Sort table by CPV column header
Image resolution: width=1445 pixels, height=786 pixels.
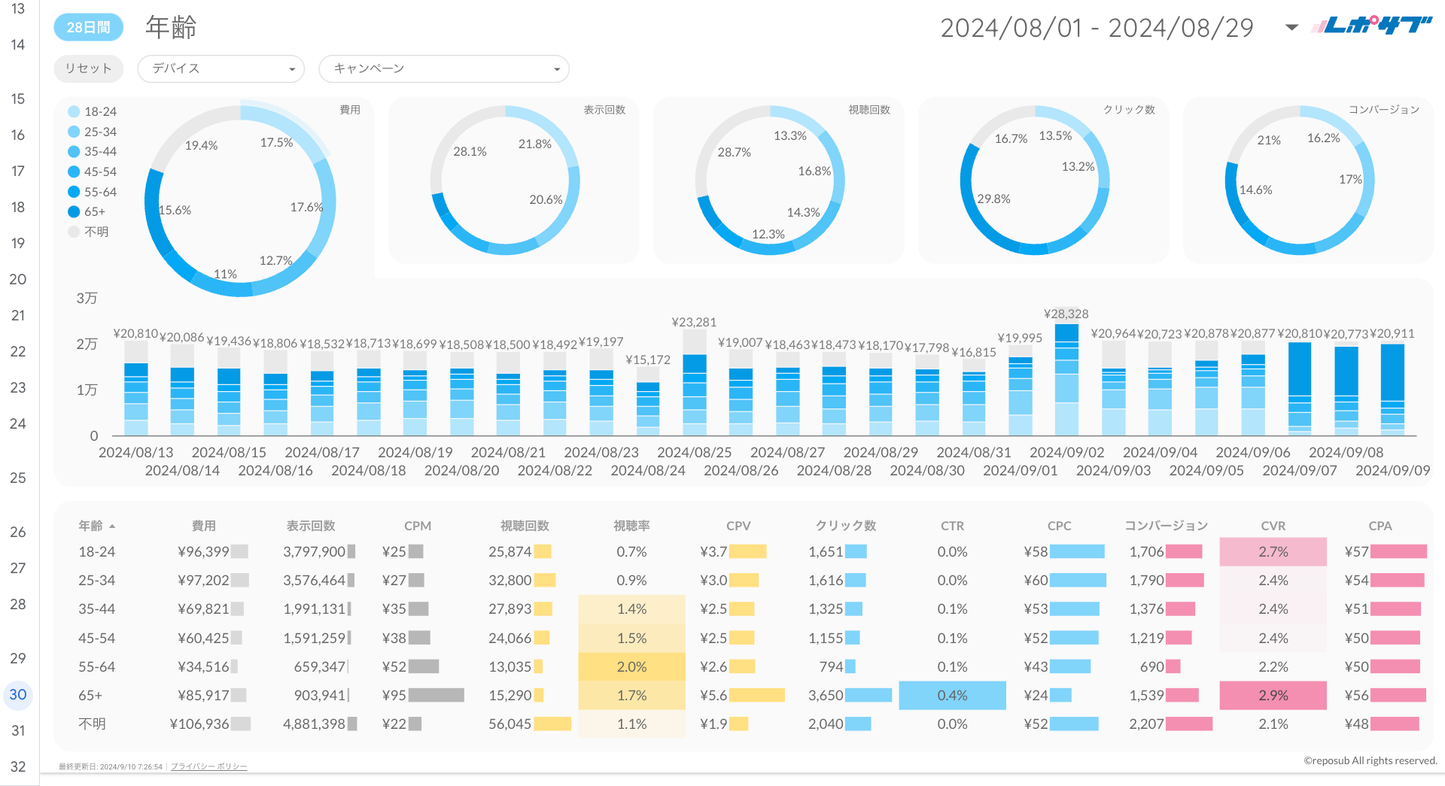pyautogui.click(x=738, y=525)
